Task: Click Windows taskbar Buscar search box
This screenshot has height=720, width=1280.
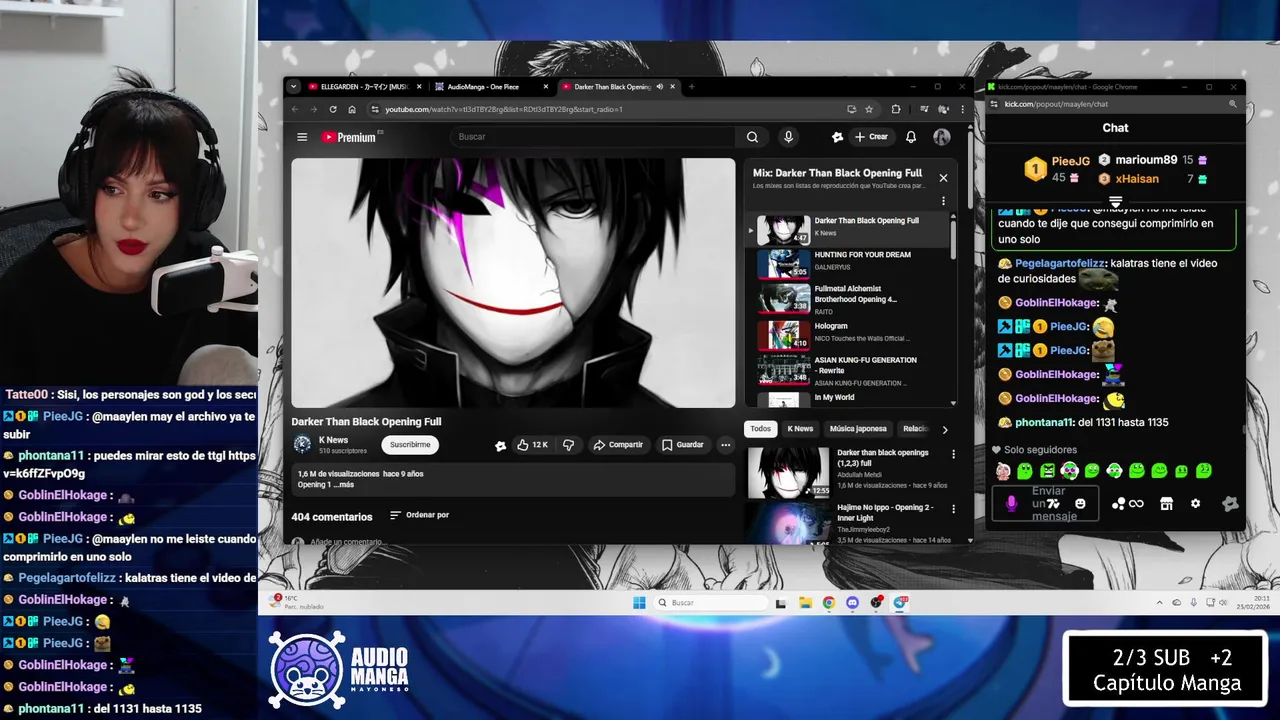Action: coord(711,603)
